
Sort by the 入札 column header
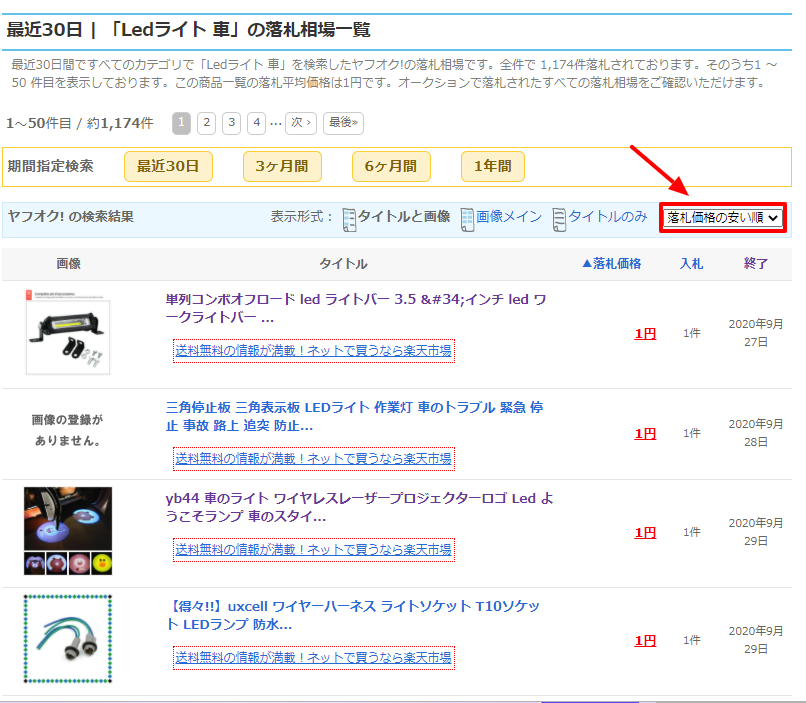(691, 264)
